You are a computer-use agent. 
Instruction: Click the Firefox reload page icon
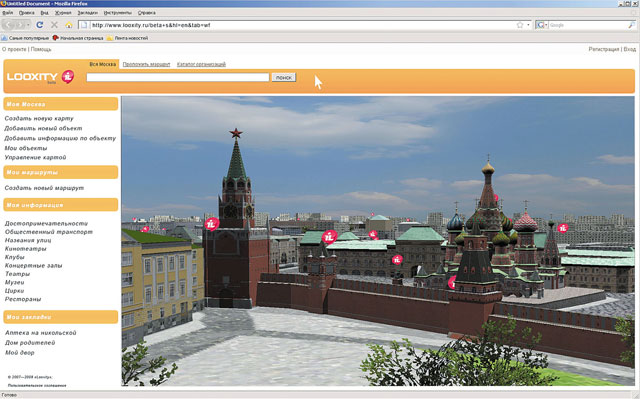tap(40, 25)
